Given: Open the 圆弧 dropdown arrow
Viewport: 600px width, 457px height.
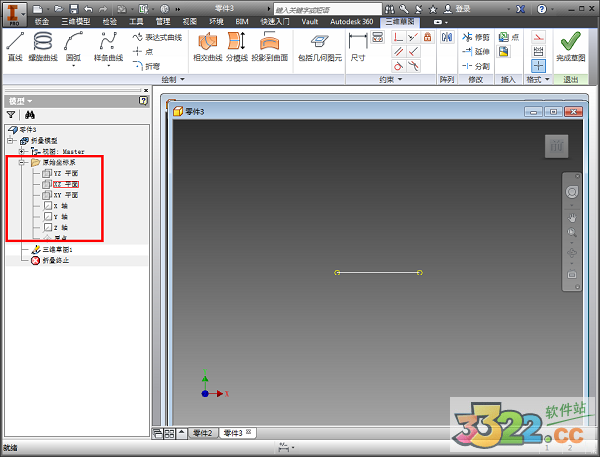Looking at the screenshot, I should click(x=73, y=65).
